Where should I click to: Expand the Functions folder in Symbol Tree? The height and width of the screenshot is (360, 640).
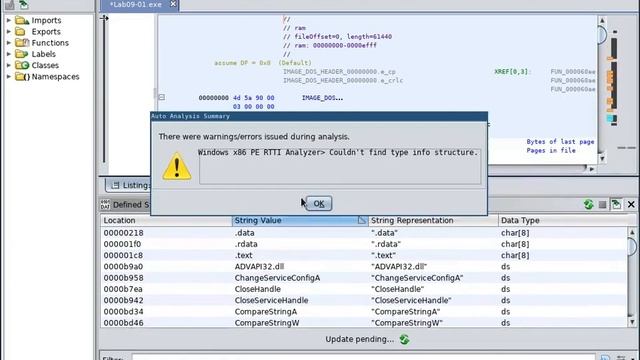pyautogui.click(x=9, y=42)
